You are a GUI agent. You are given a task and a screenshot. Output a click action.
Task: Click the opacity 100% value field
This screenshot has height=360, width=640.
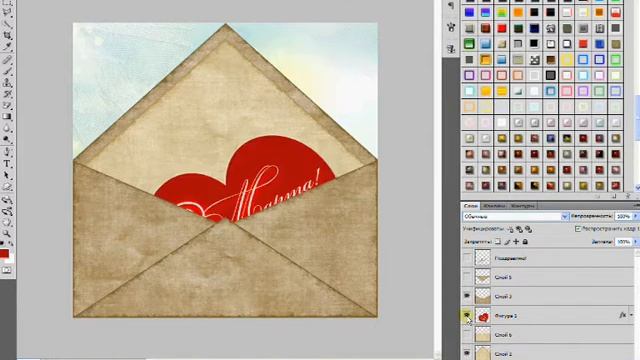623,216
